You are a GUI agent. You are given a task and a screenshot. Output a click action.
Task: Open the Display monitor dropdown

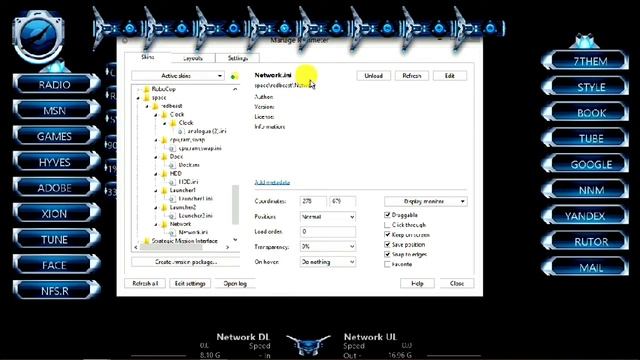coord(426,201)
